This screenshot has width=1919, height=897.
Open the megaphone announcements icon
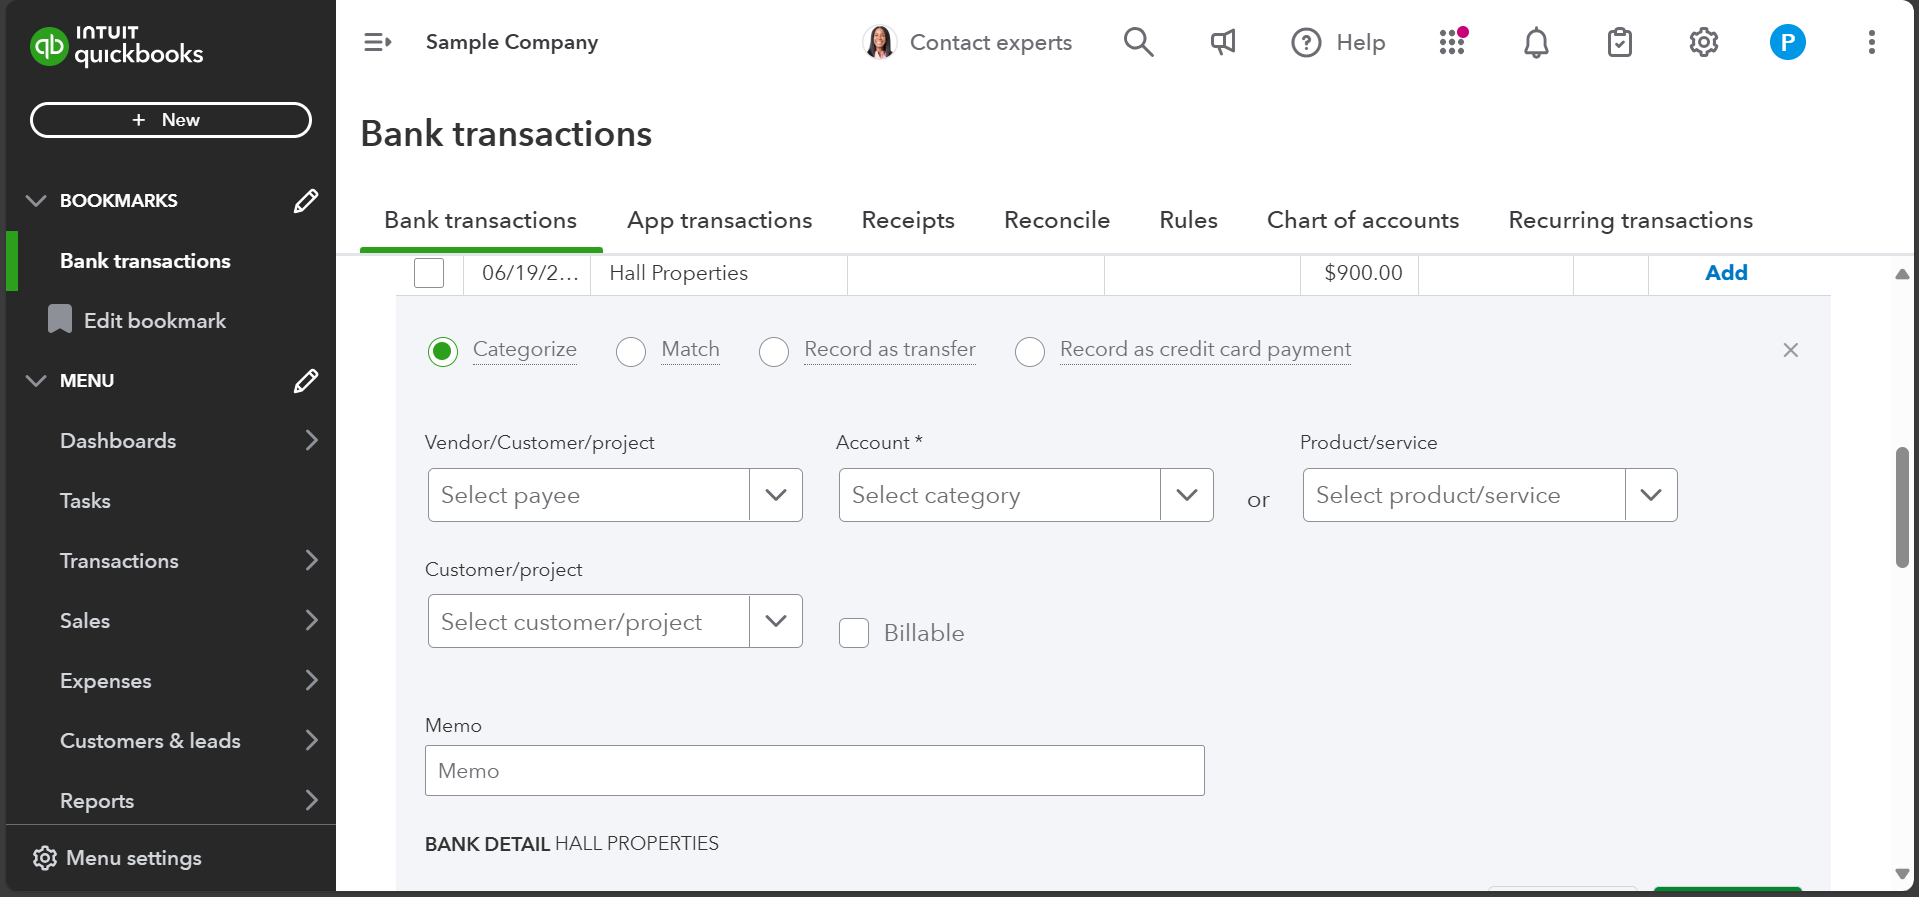(x=1223, y=42)
